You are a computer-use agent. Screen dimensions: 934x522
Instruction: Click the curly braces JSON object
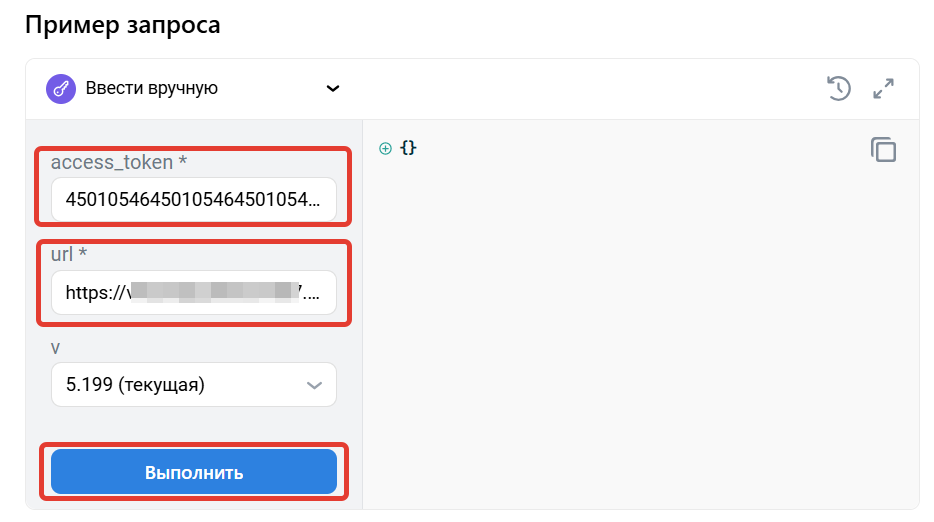pyautogui.click(x=408, y=148)
